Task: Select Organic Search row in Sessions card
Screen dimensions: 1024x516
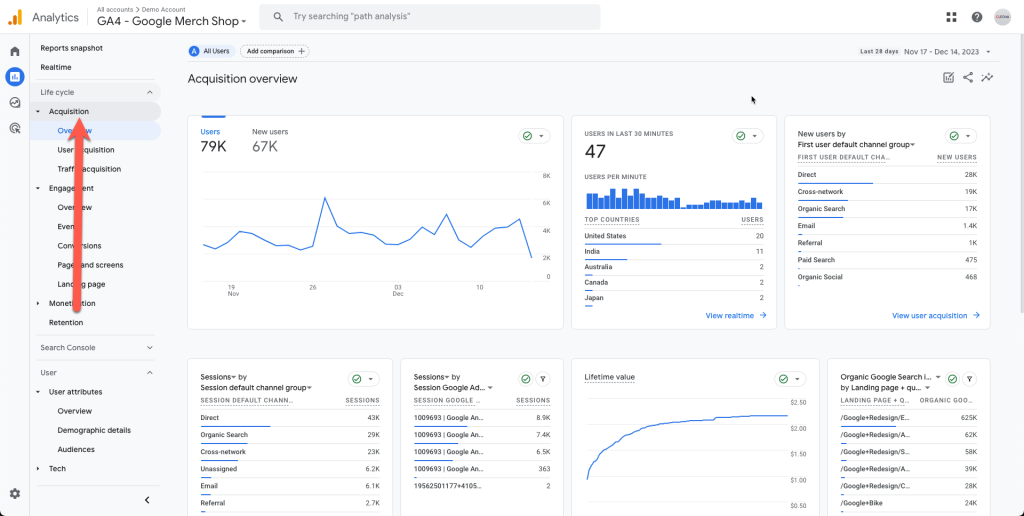Action: (x=290, y=435)
